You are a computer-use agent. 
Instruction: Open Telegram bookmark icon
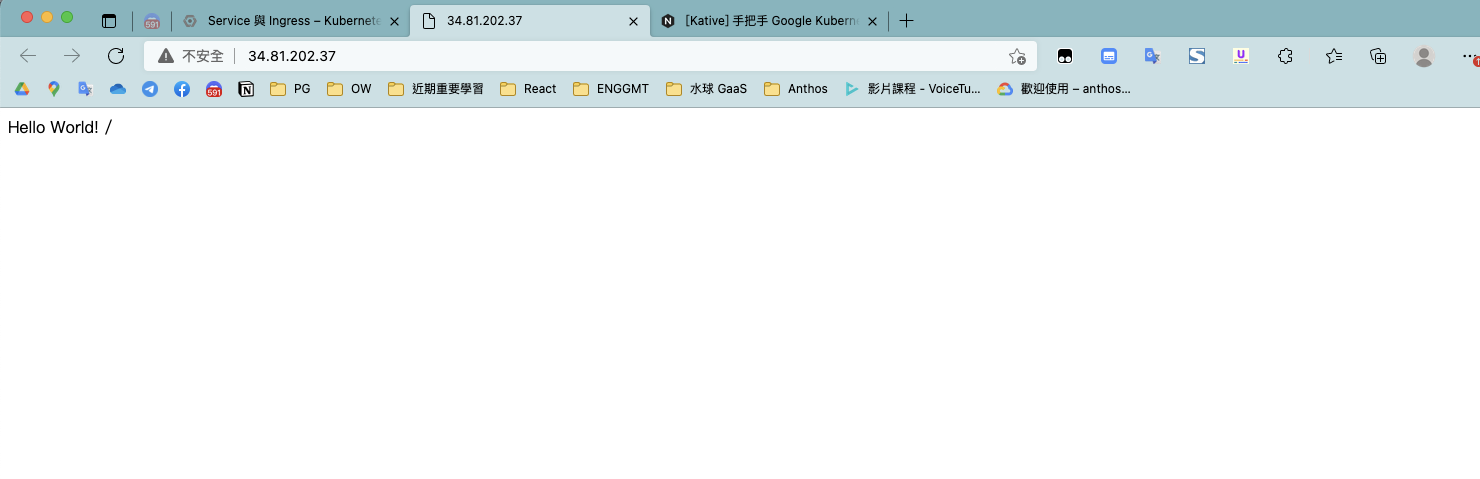tap(150, 89)
